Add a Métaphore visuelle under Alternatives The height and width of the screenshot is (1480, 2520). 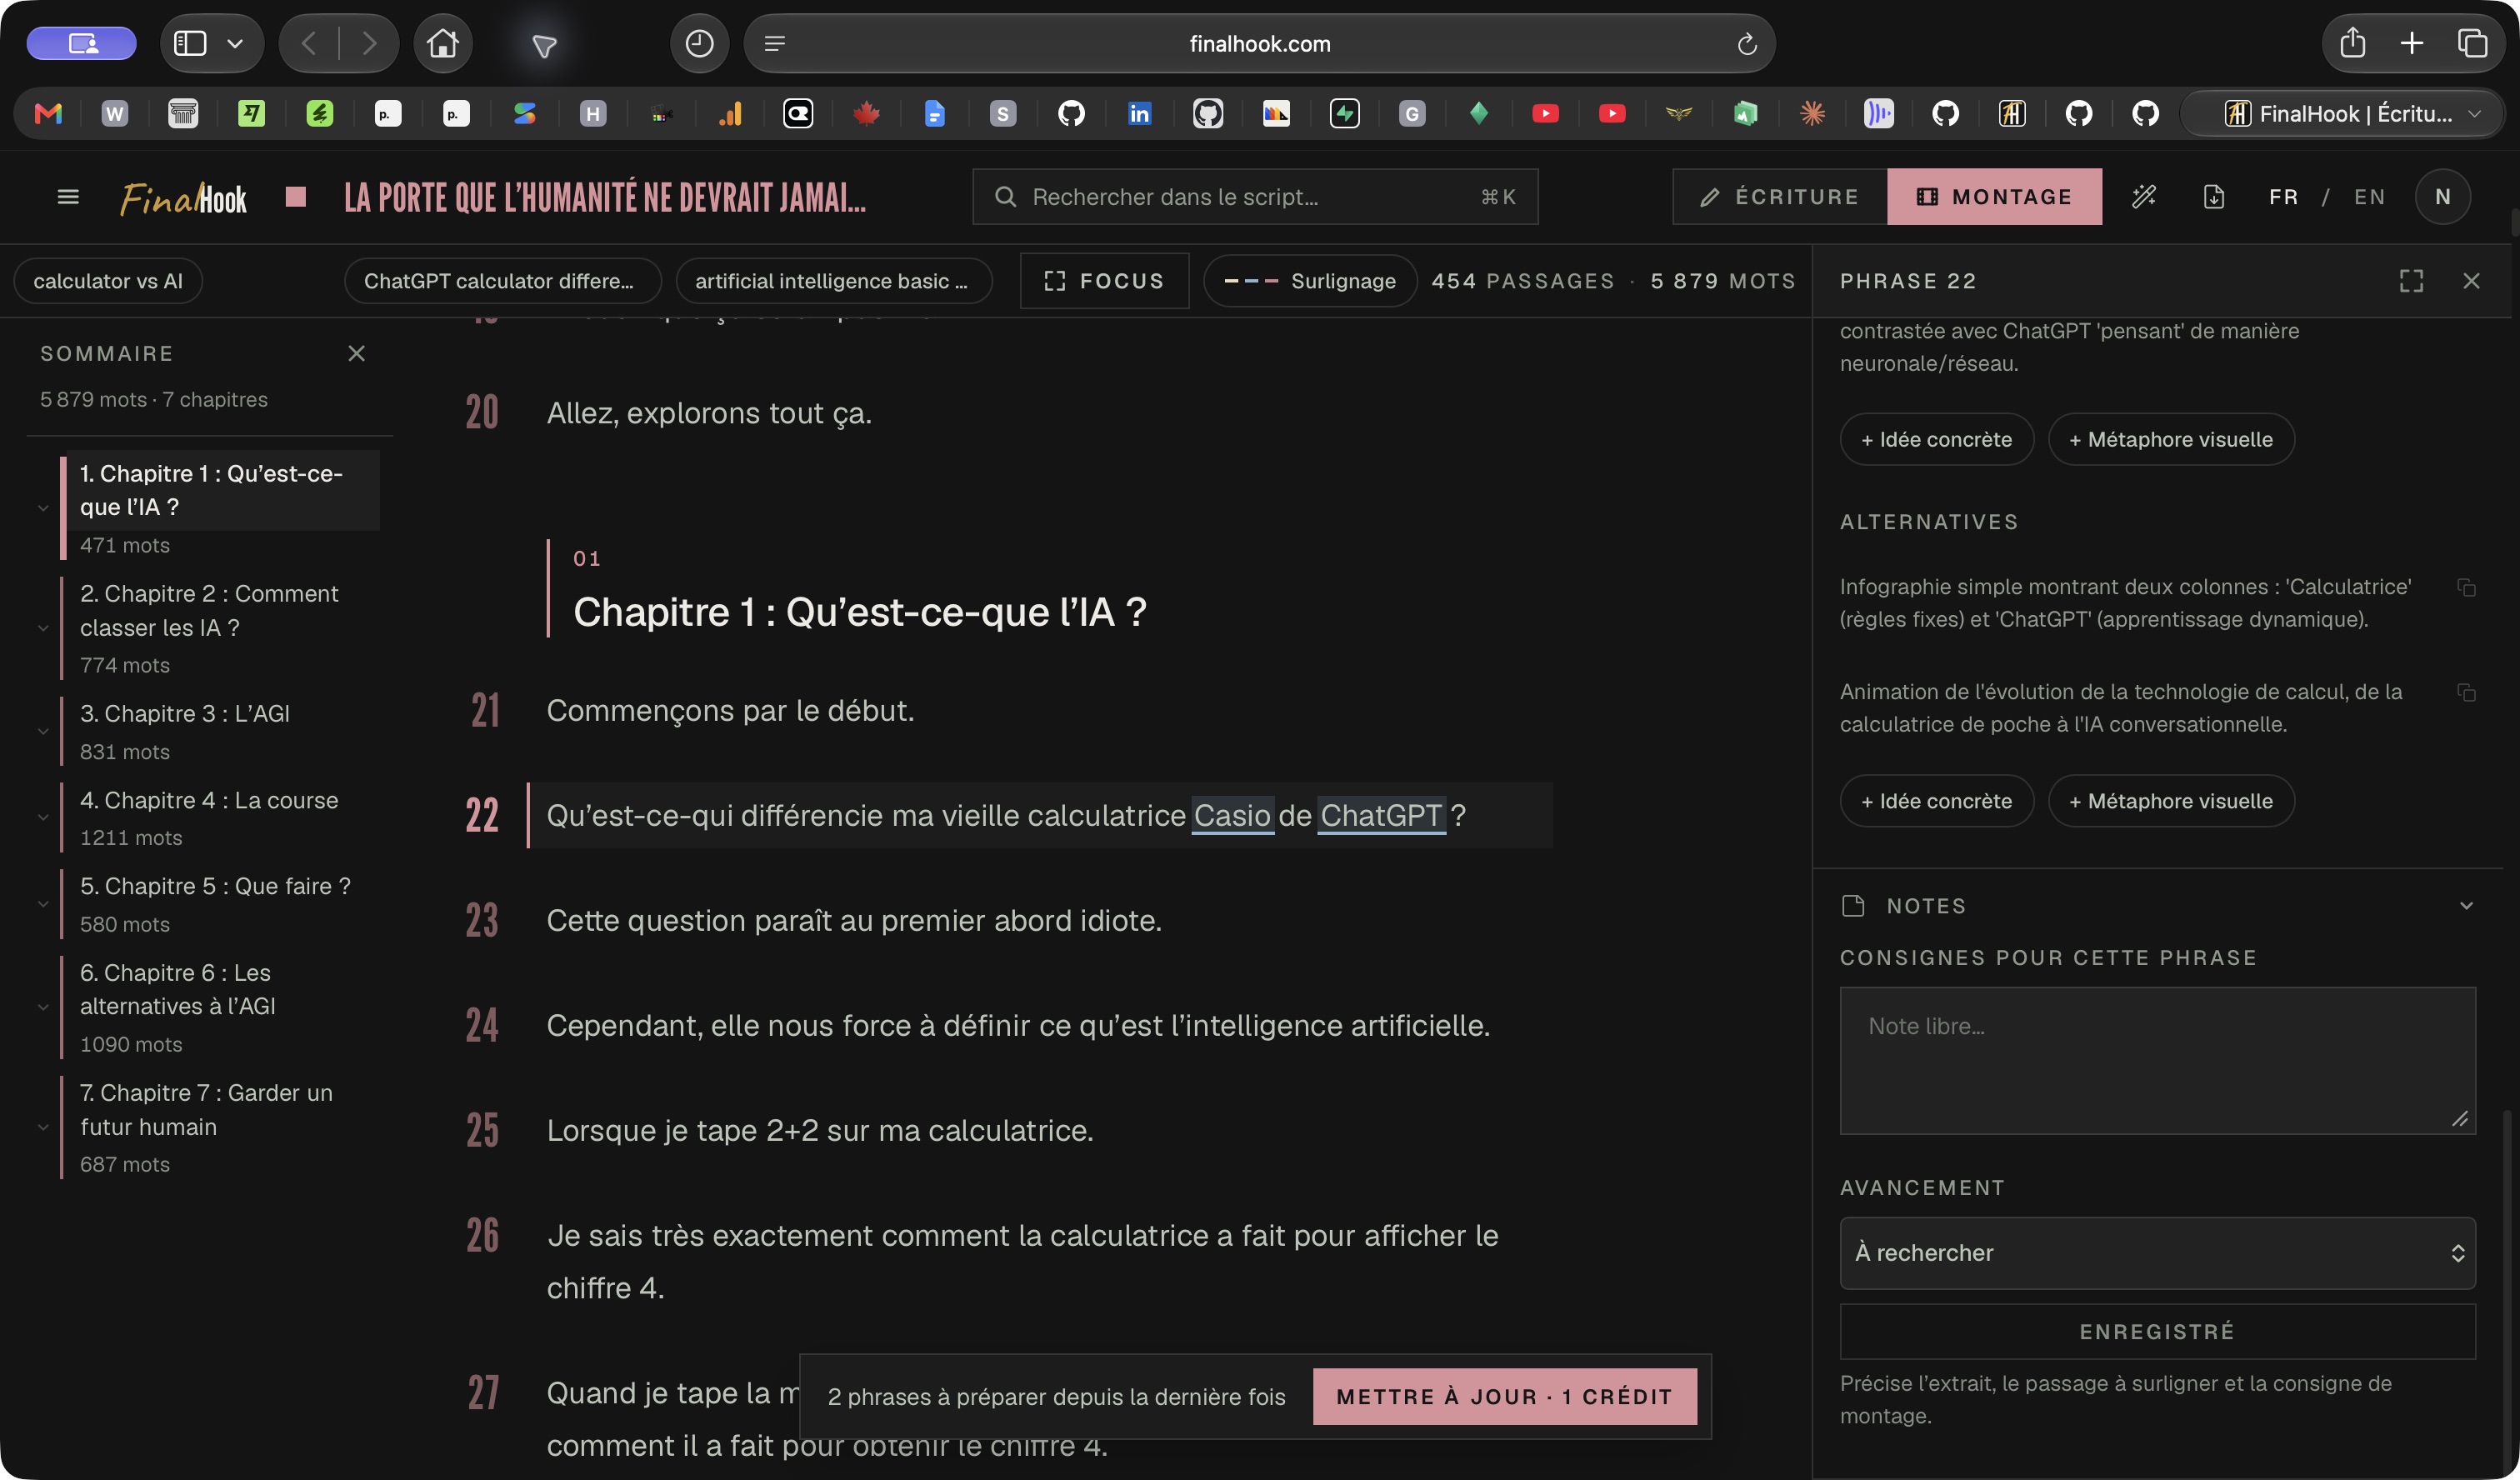point(2170,801)
